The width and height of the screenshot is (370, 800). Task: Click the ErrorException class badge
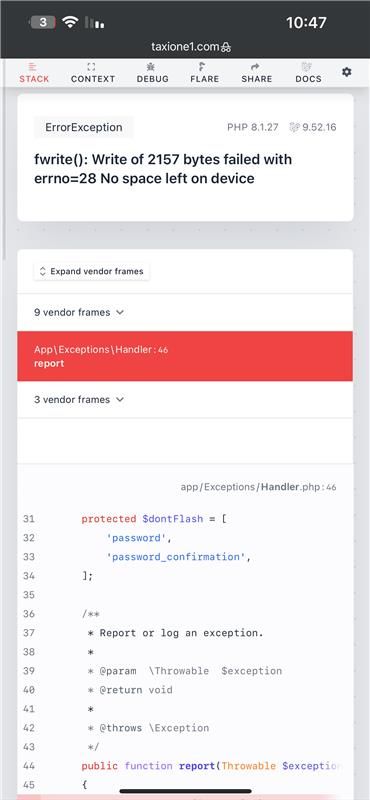tap(84, 128)
